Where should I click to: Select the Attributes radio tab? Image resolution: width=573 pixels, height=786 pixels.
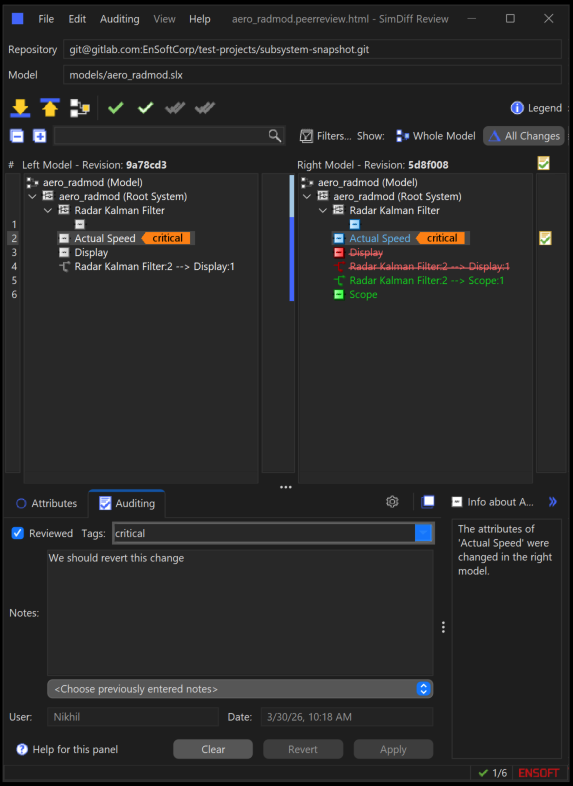point(47,503)
